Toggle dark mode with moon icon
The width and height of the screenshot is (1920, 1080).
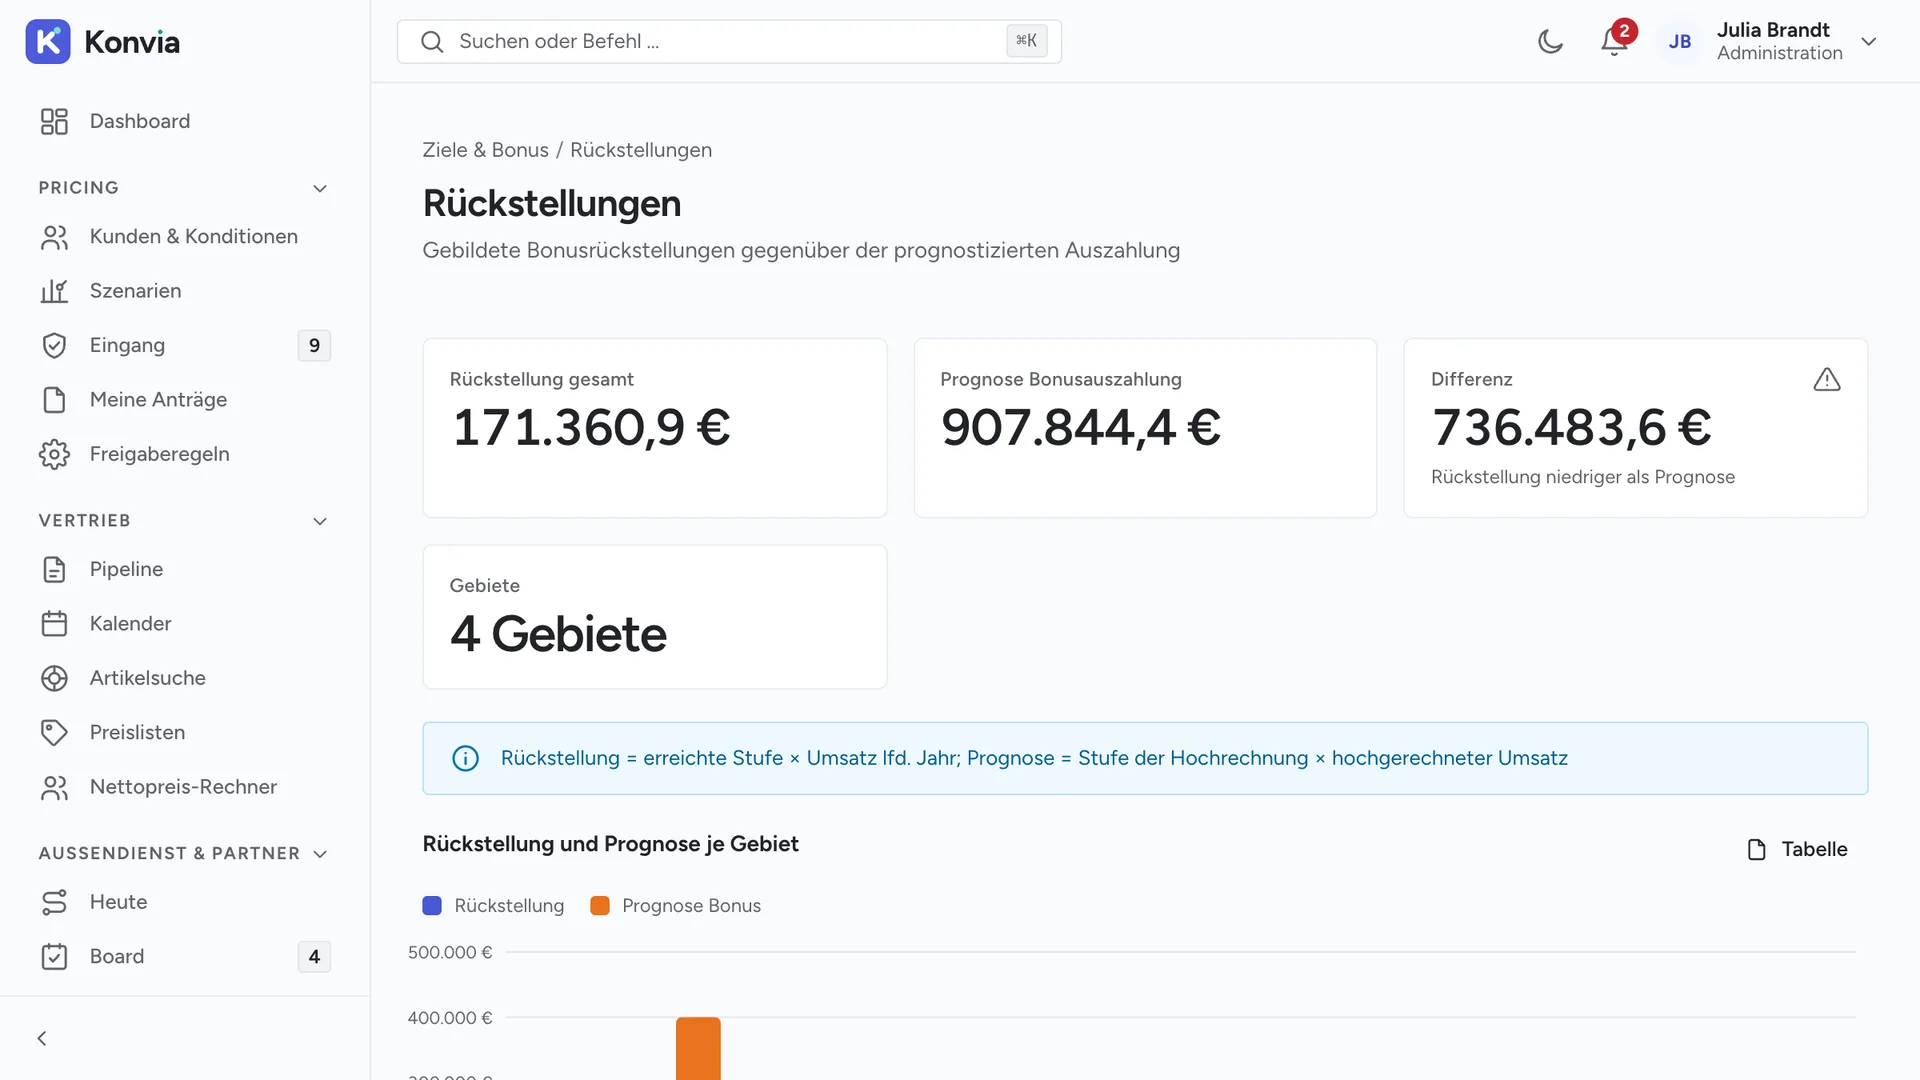[x=1550, y=41]
